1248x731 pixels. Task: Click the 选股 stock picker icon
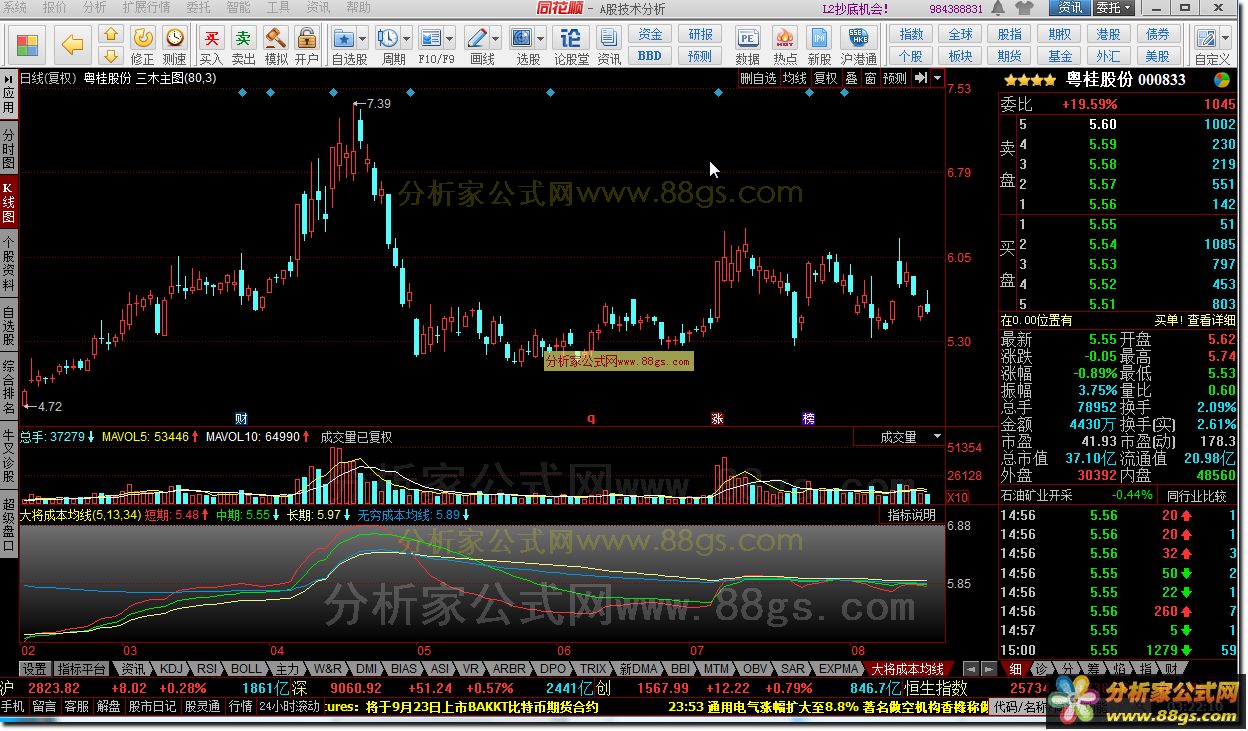[x=522, y=40]
